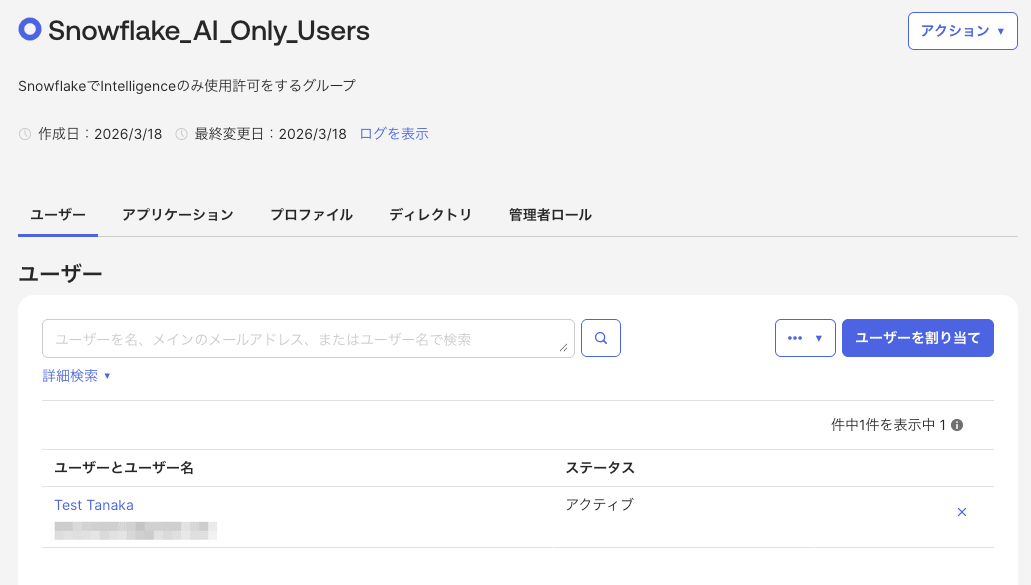Open the プロファイル tab
Image resolution: width=1031 pixels, height=585 pixels.
point(312,215)
